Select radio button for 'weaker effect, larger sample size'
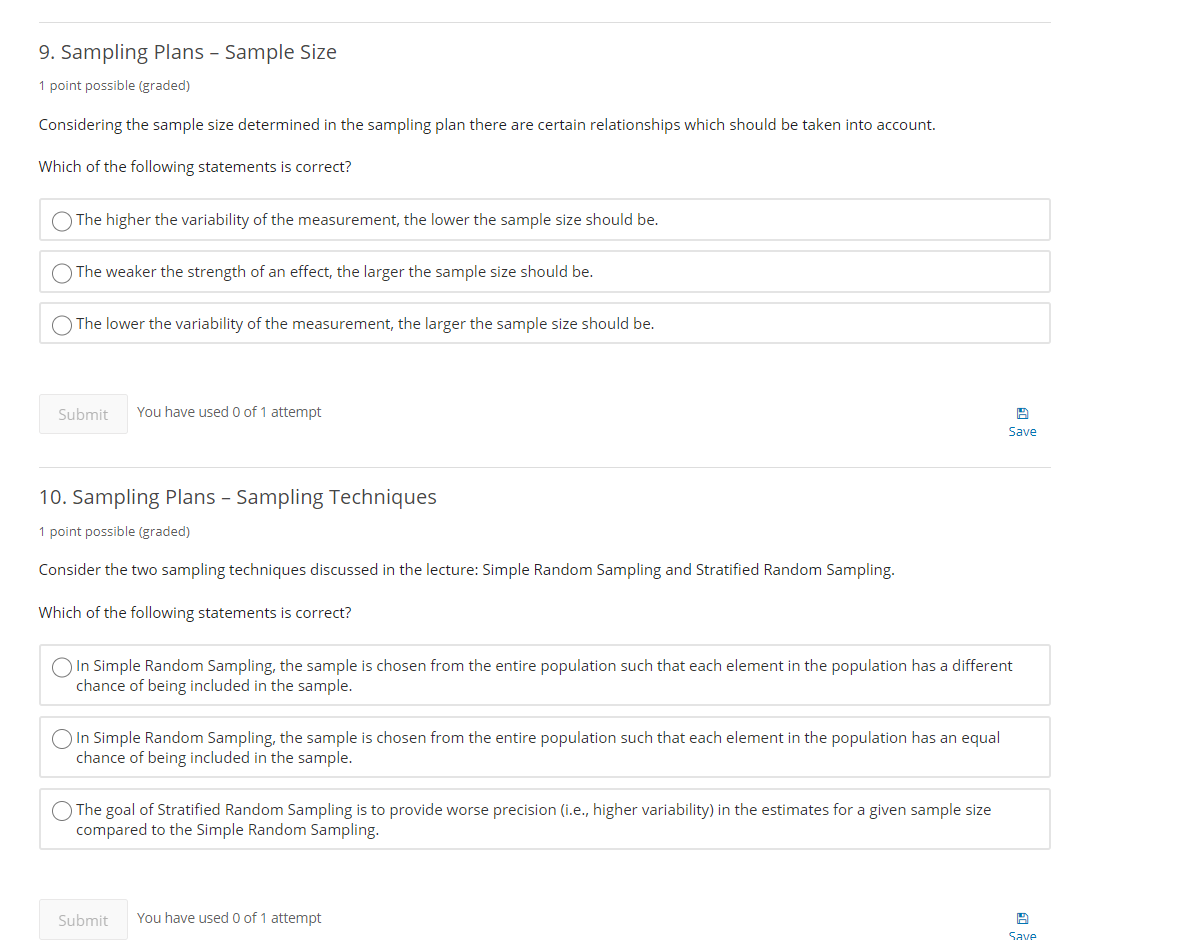1181x940 pixels. pyautogui.click(x=61, y=273)
